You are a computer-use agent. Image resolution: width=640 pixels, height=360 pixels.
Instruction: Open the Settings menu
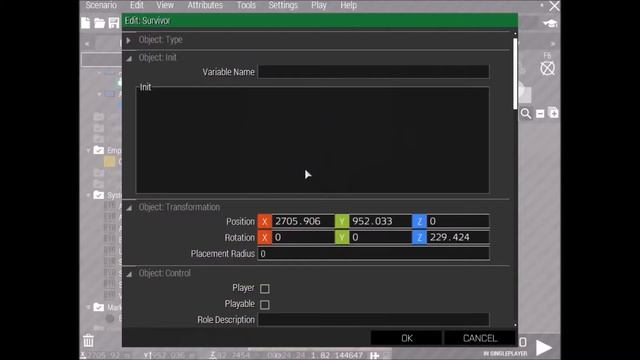tap(283, 5)
